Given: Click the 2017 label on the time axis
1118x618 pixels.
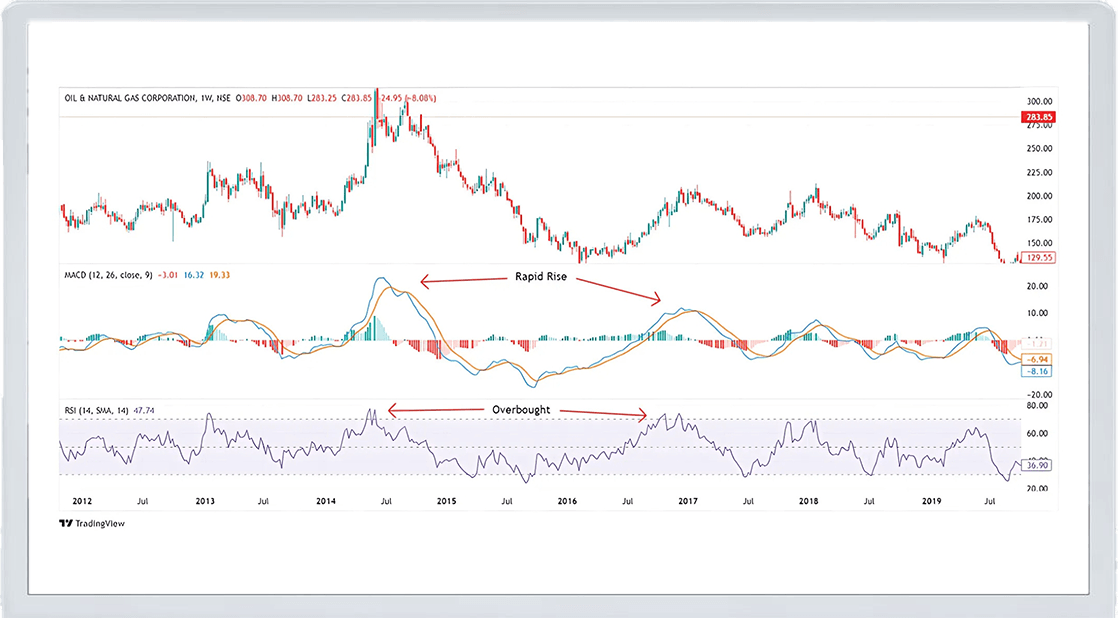Looking at the screenshot, I should point(688,500).
